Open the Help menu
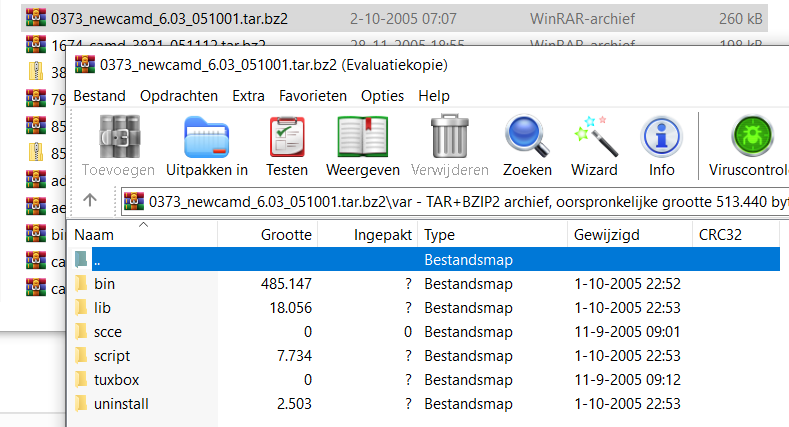The width and height of the screenshot is (789, 427). click(434, 96)
